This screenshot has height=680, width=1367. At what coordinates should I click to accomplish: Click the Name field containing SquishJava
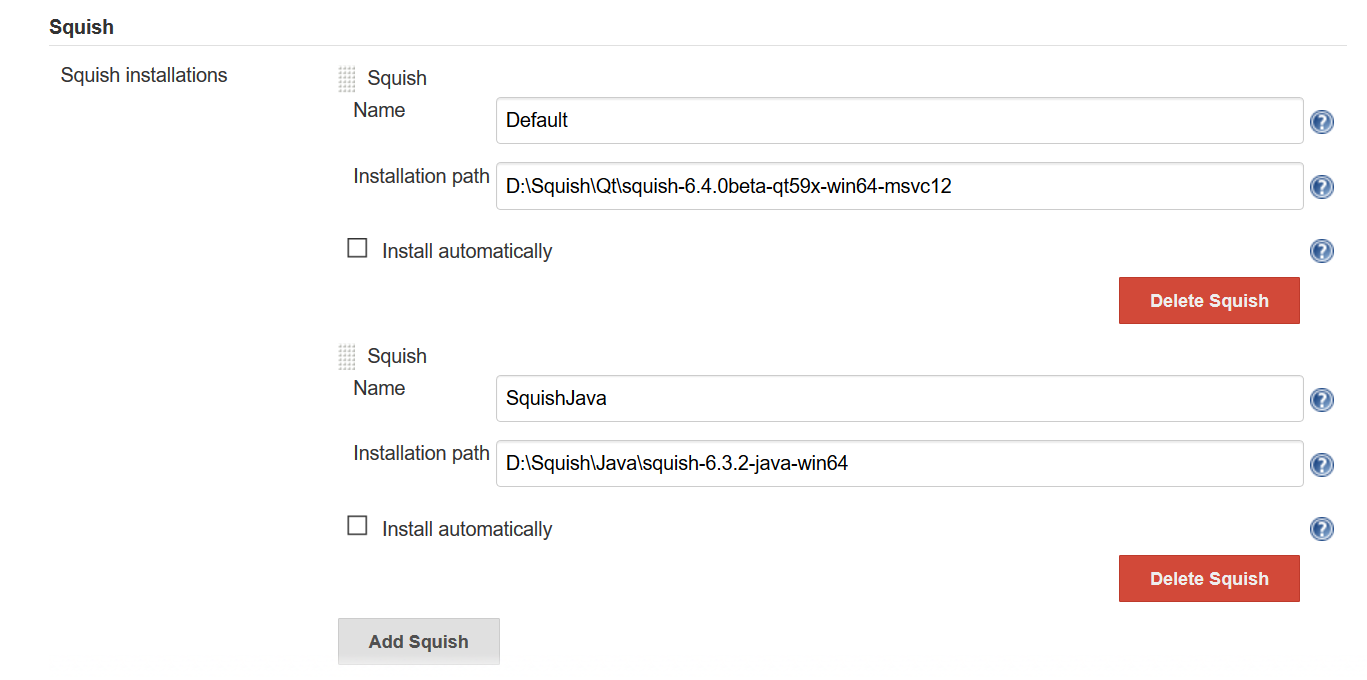click(x=899, y=399)
